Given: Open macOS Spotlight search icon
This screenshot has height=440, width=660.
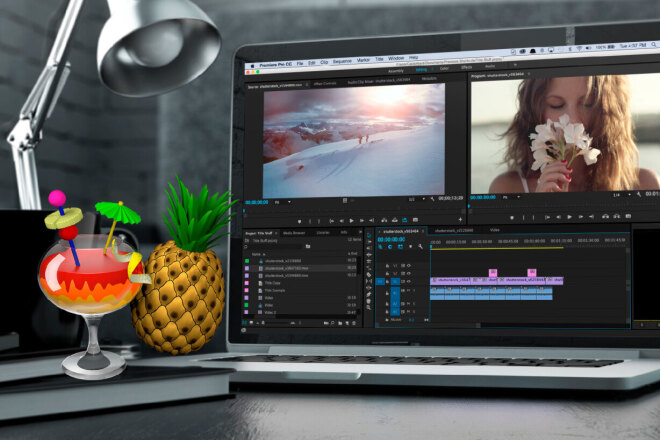Looking at the screenshot, I should point(654,44).
